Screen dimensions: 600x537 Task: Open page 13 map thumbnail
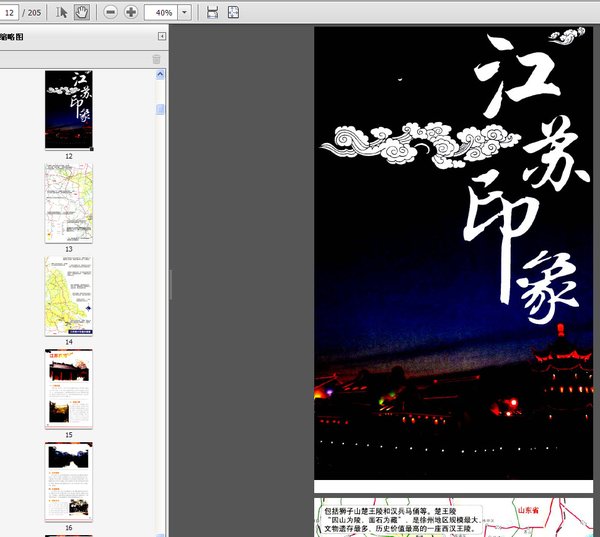tap(69, 203)
